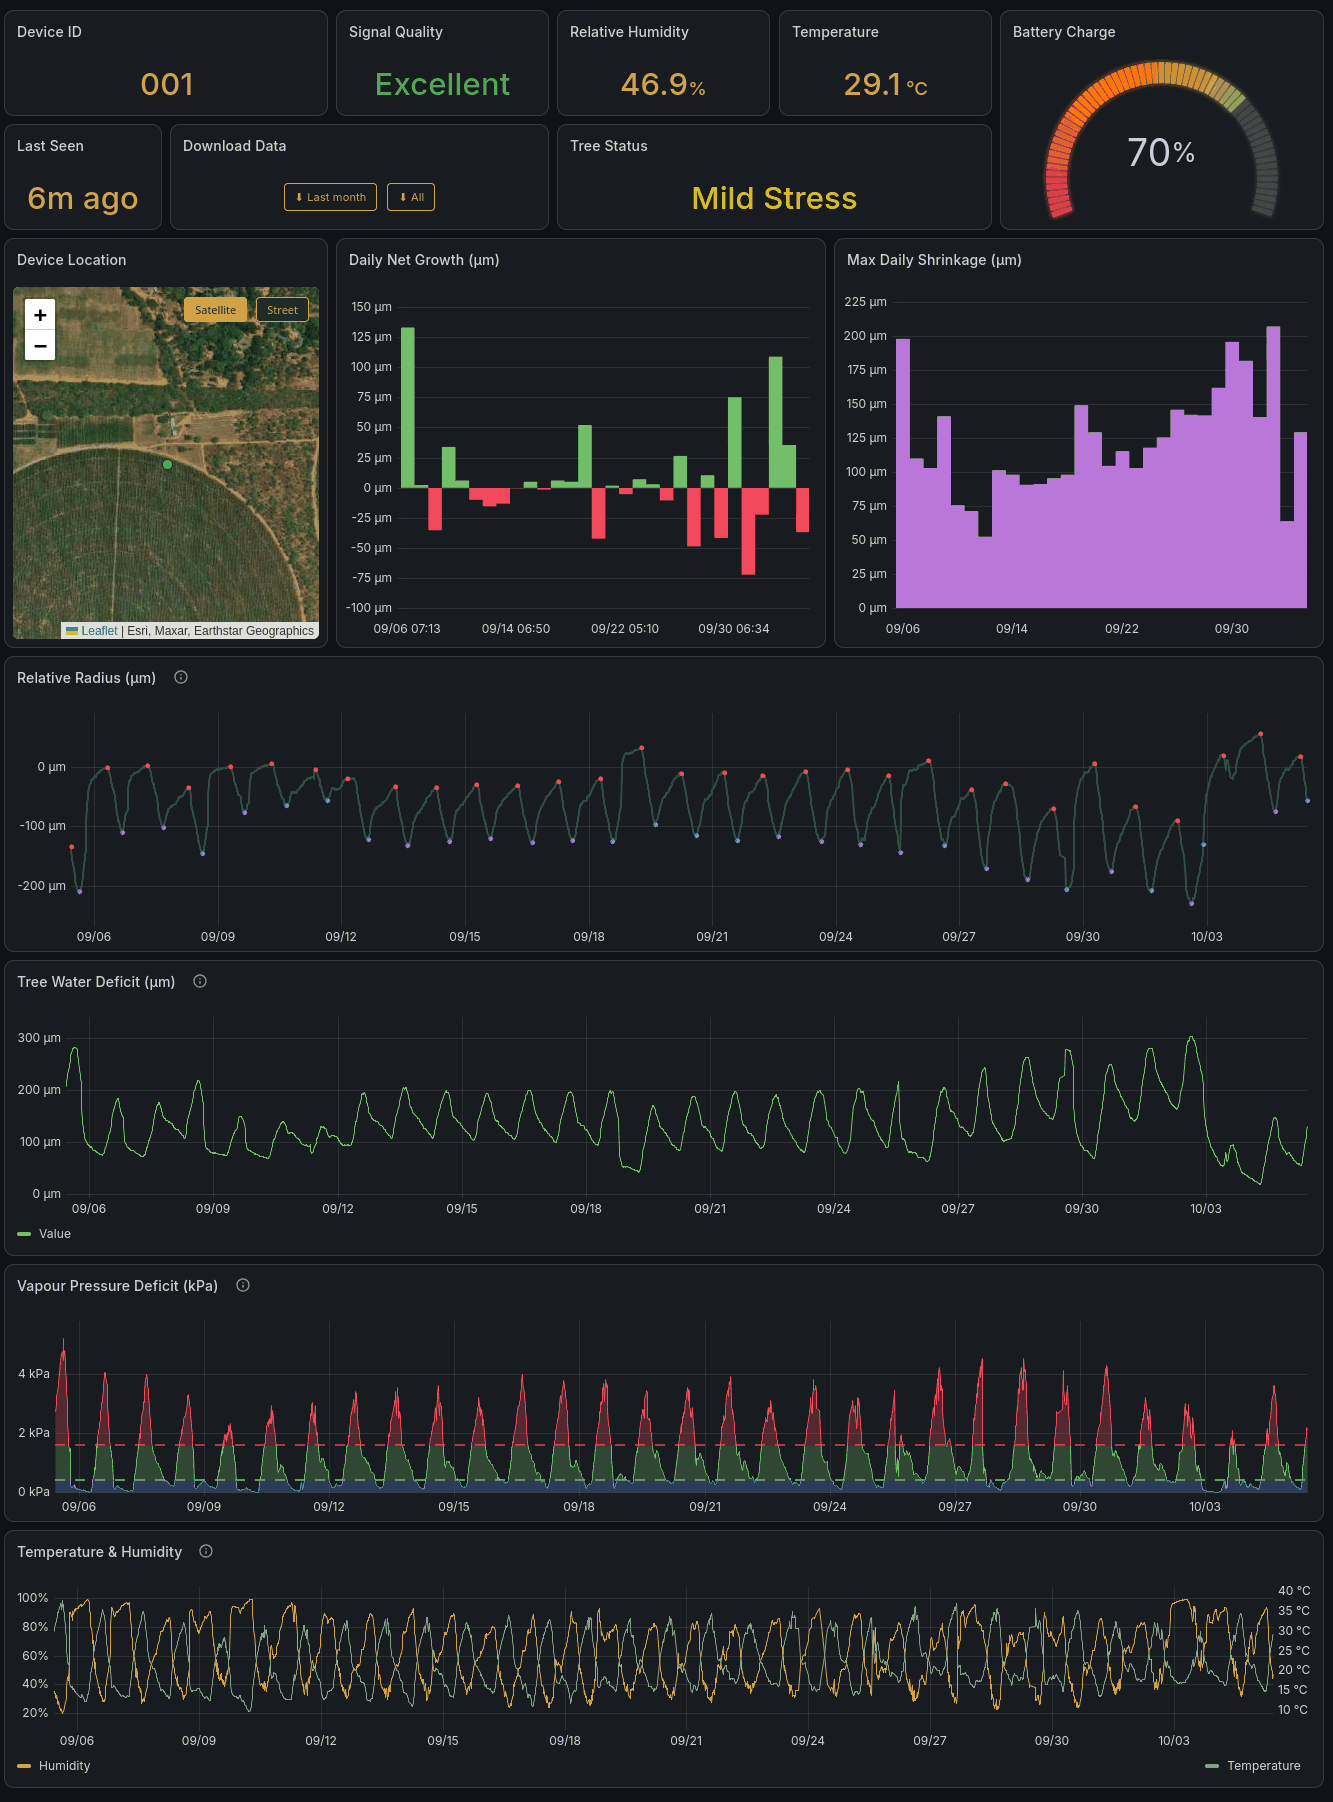Click the map zoom in plus button

pos(40,315)
